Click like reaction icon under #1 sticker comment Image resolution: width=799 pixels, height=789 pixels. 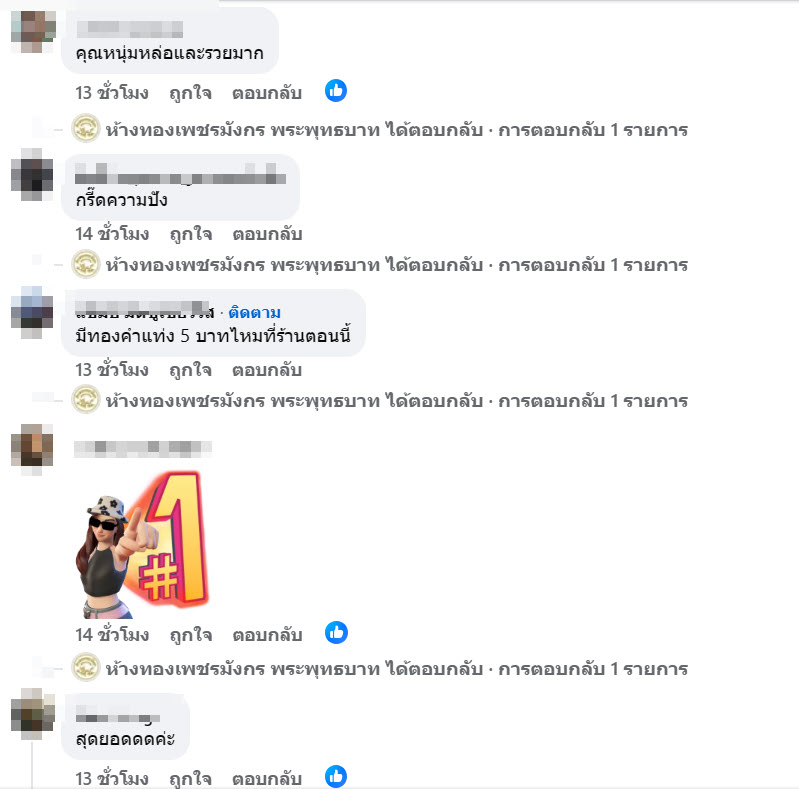coord(336,633)
